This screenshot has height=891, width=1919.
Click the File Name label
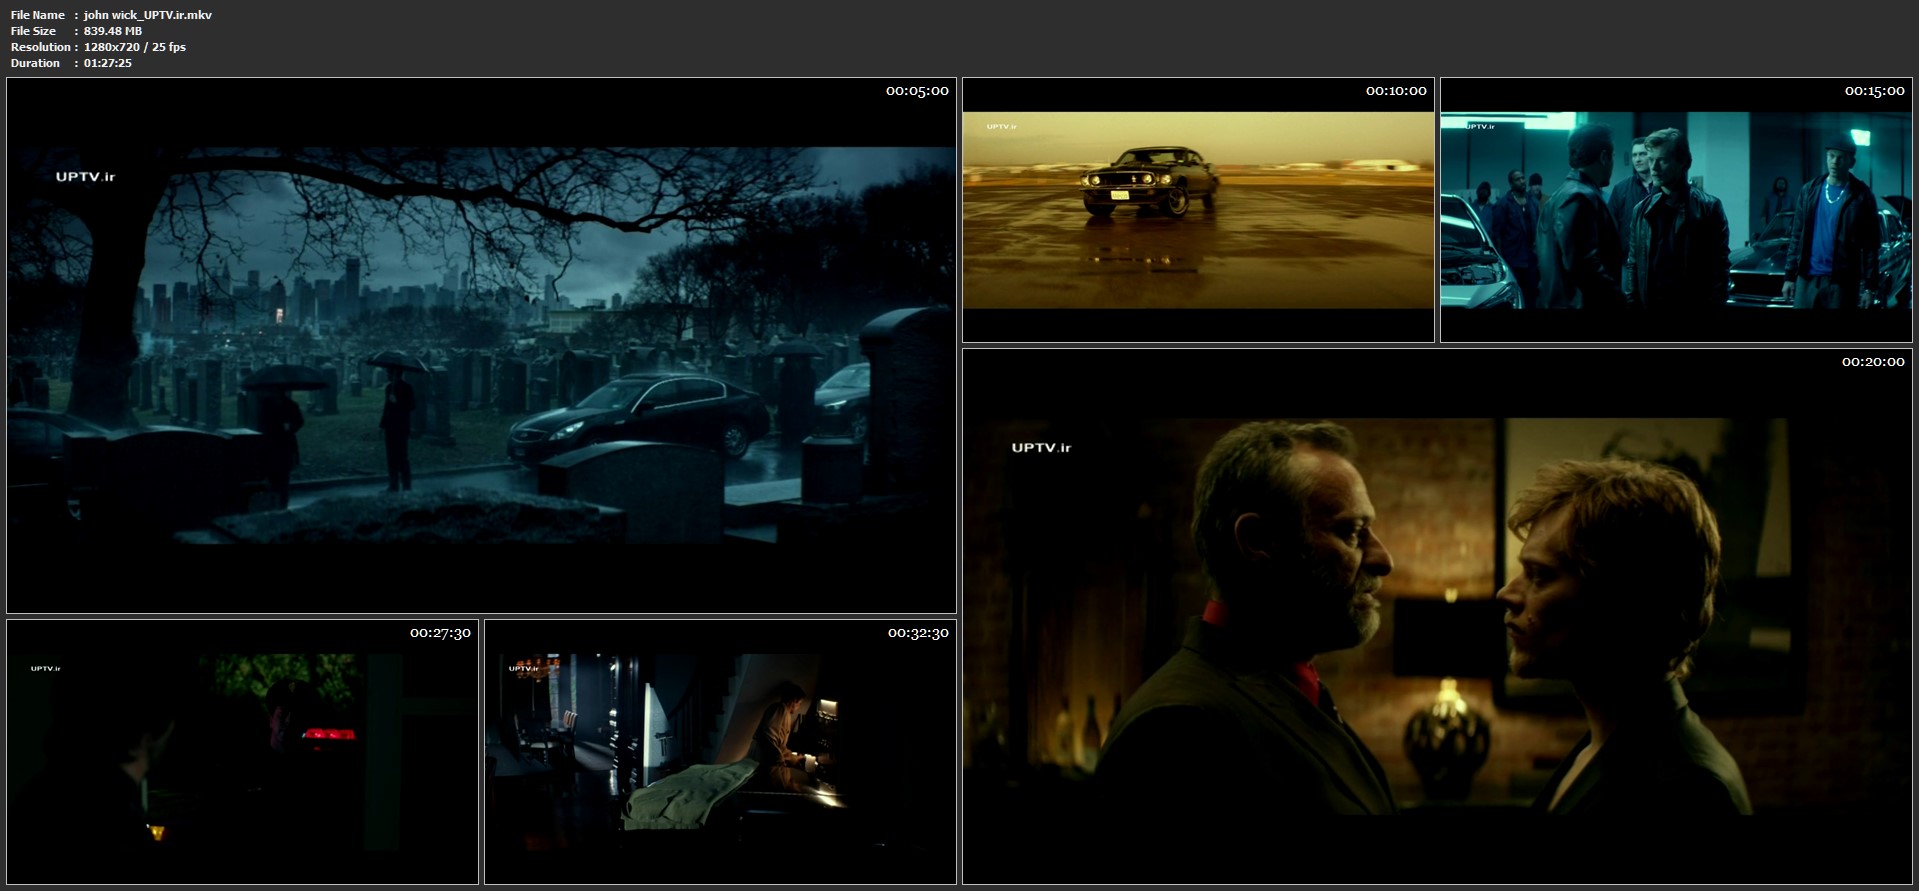point(38,15)
